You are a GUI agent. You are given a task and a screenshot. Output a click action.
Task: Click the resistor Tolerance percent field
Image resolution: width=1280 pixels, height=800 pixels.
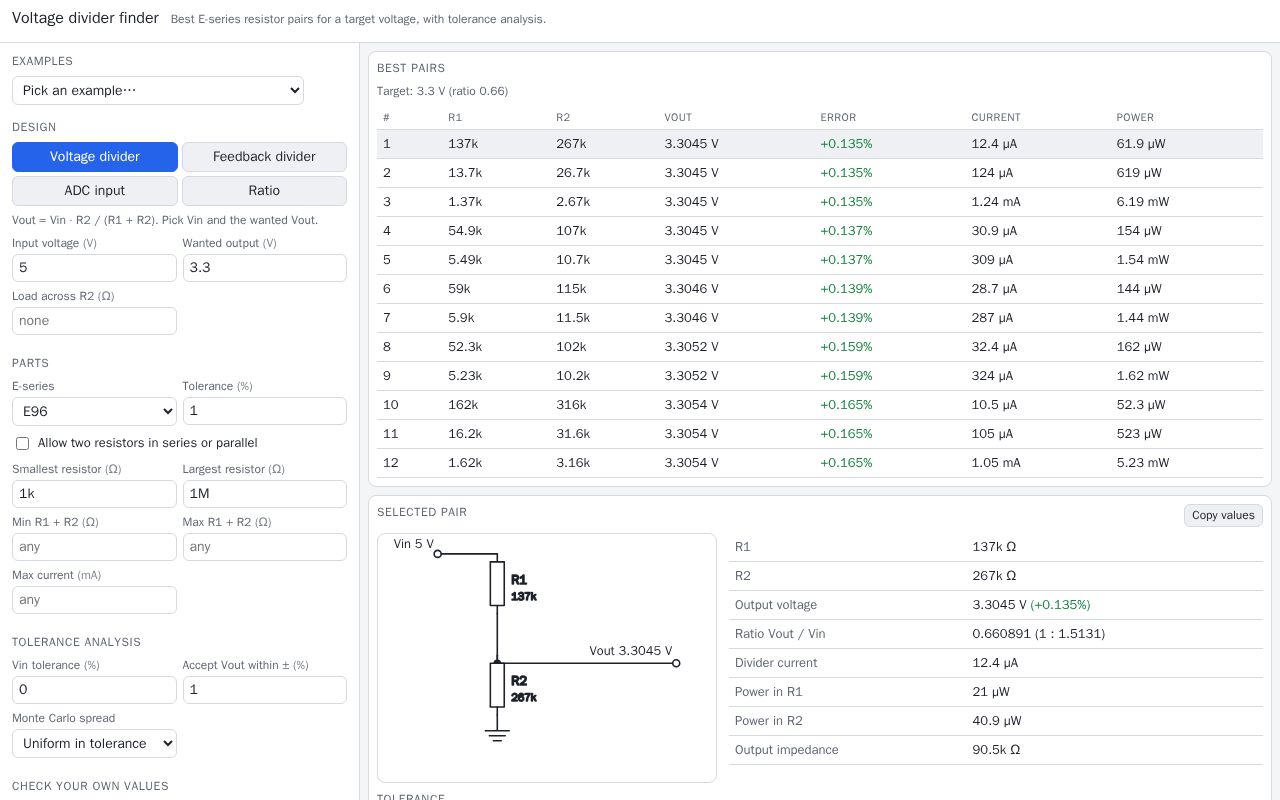click(x=265, y=411)
